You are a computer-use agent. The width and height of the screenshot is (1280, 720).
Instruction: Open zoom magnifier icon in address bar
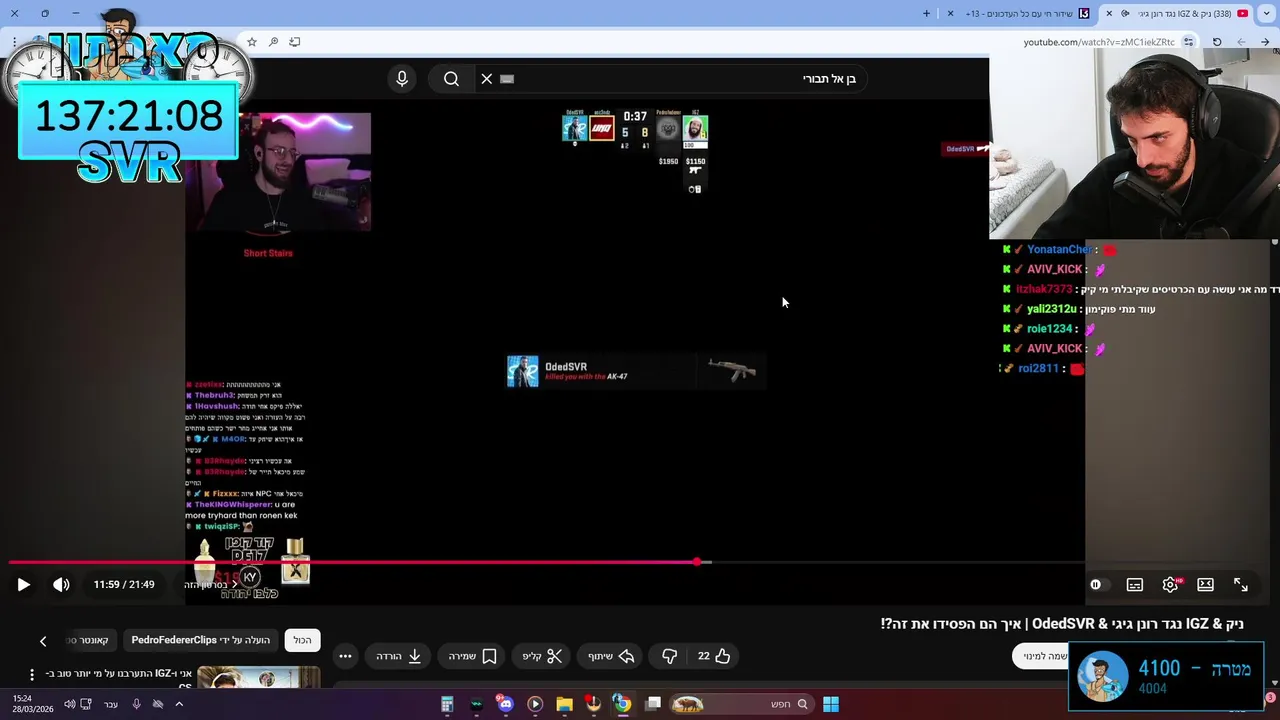click(274, 42)
